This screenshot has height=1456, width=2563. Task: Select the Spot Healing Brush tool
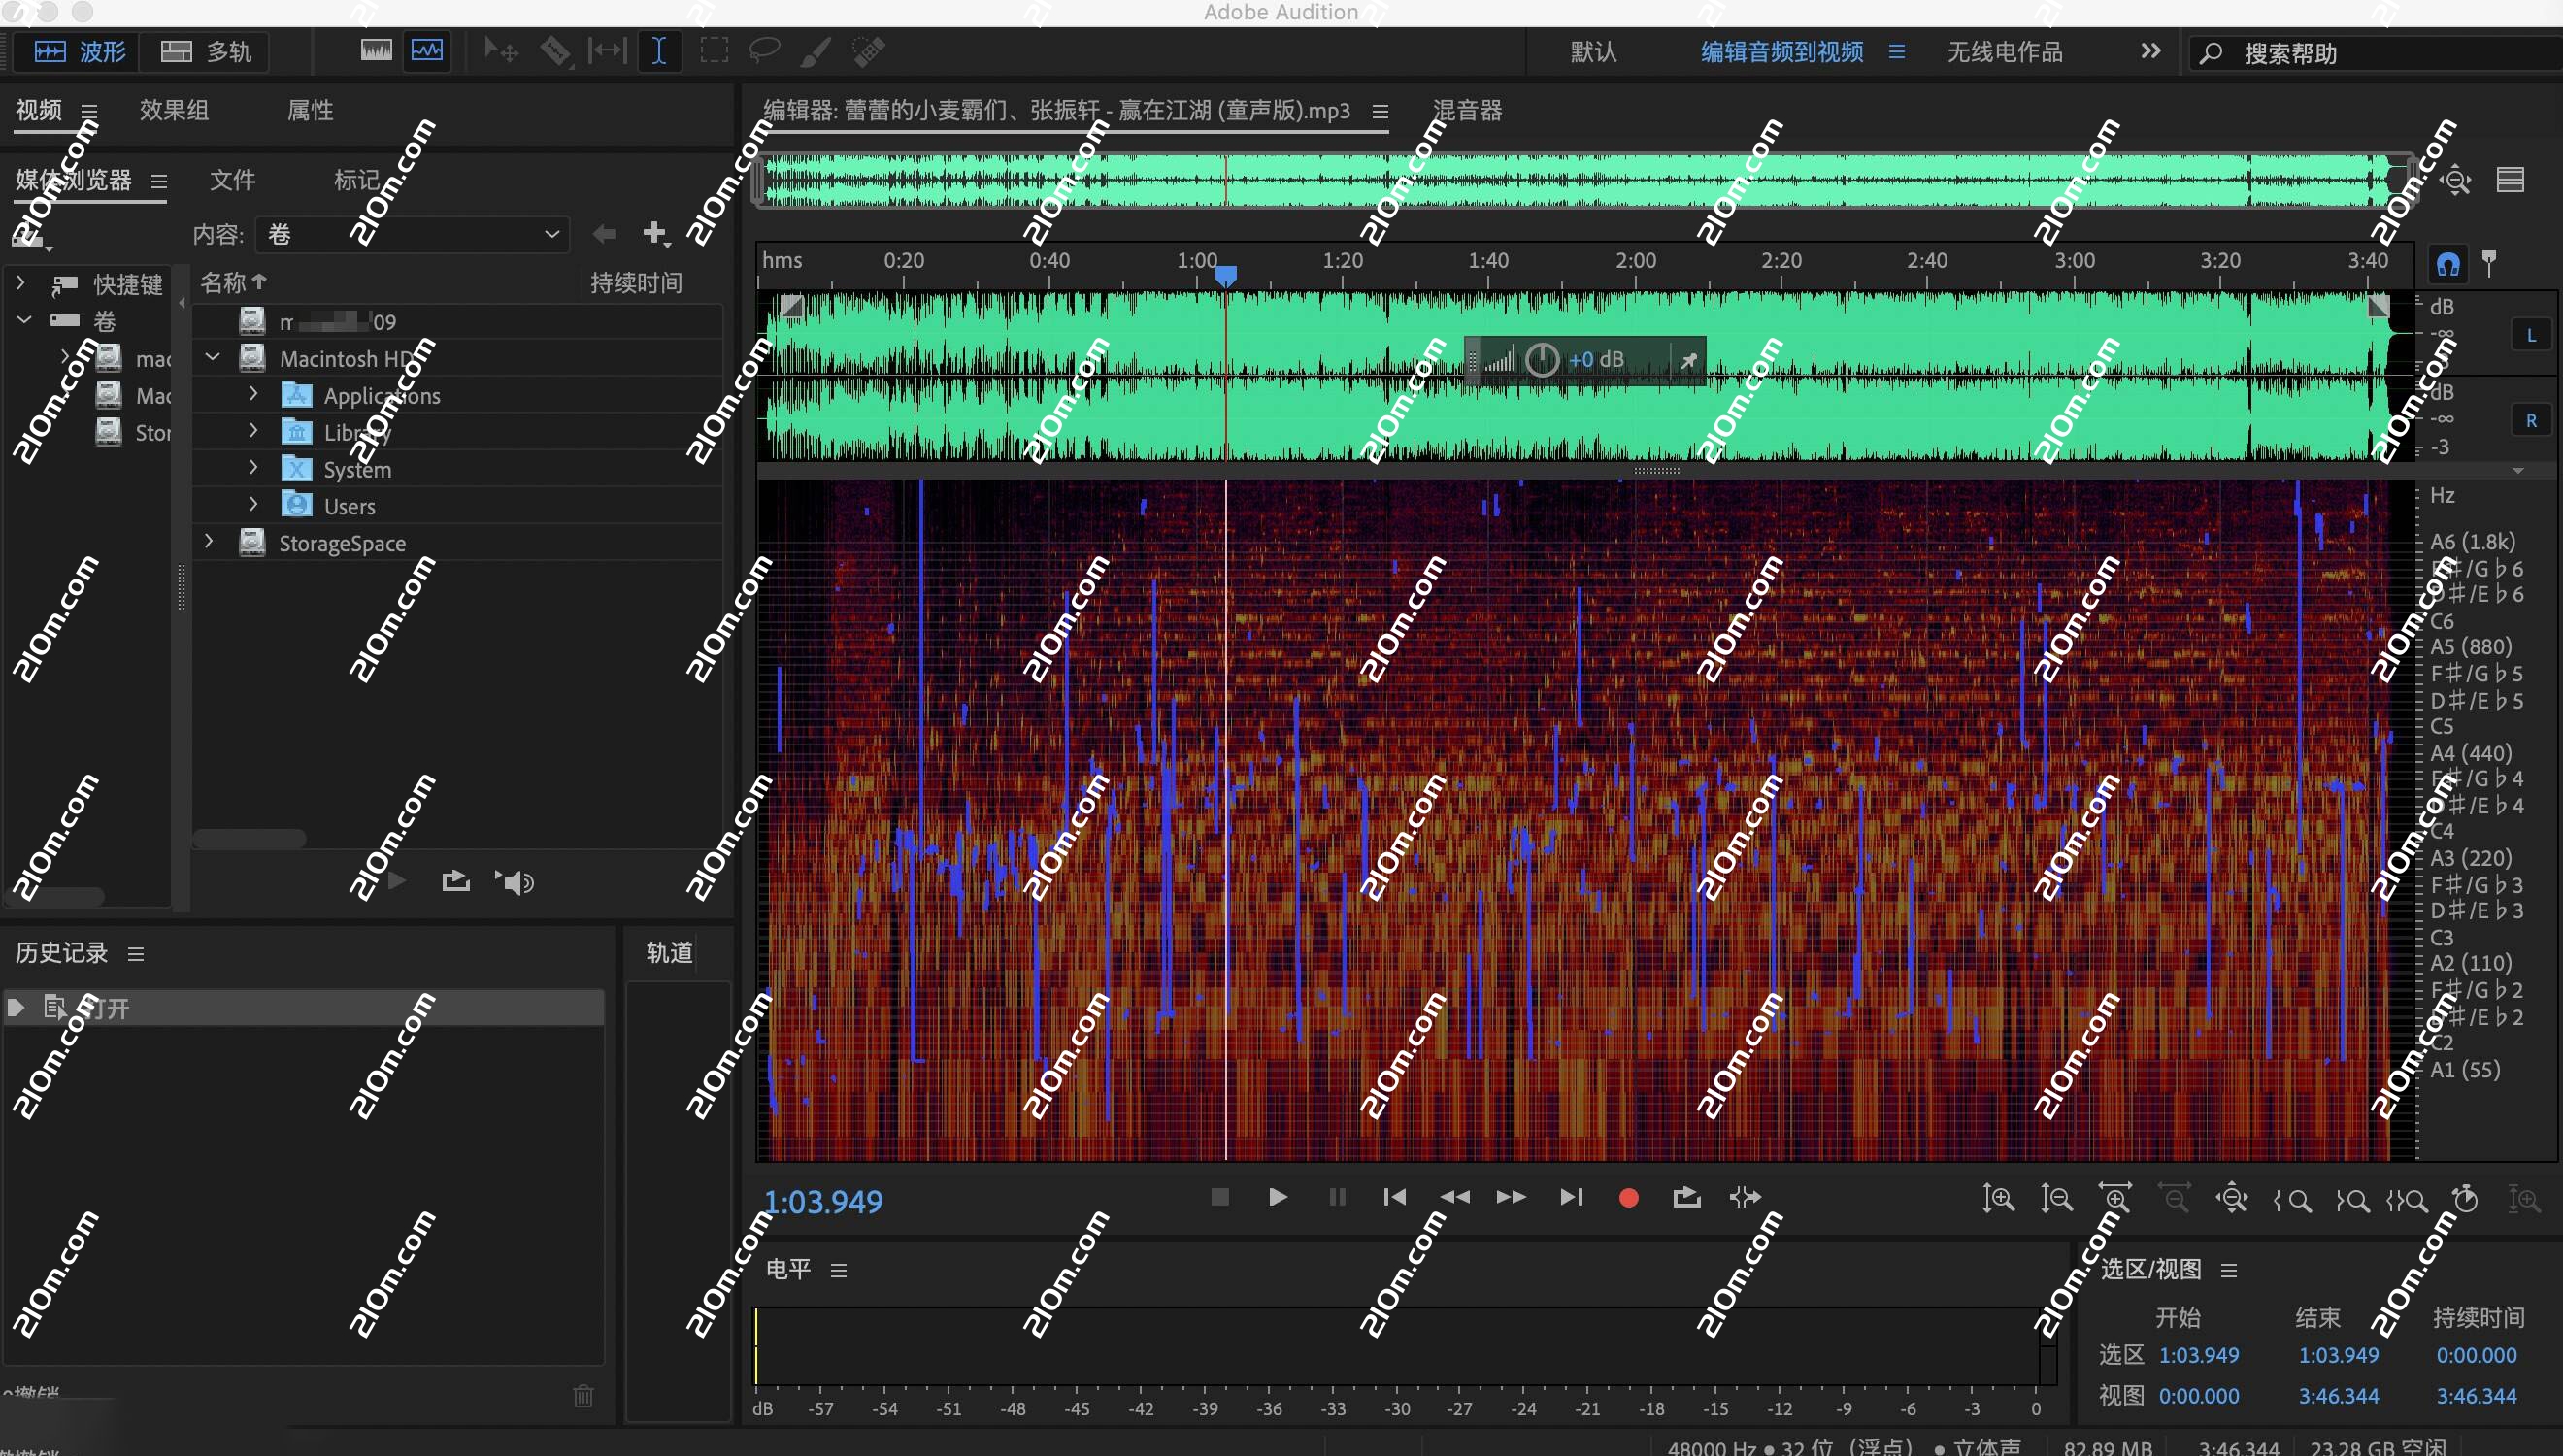pyautogui.click(x=868, y=50)
